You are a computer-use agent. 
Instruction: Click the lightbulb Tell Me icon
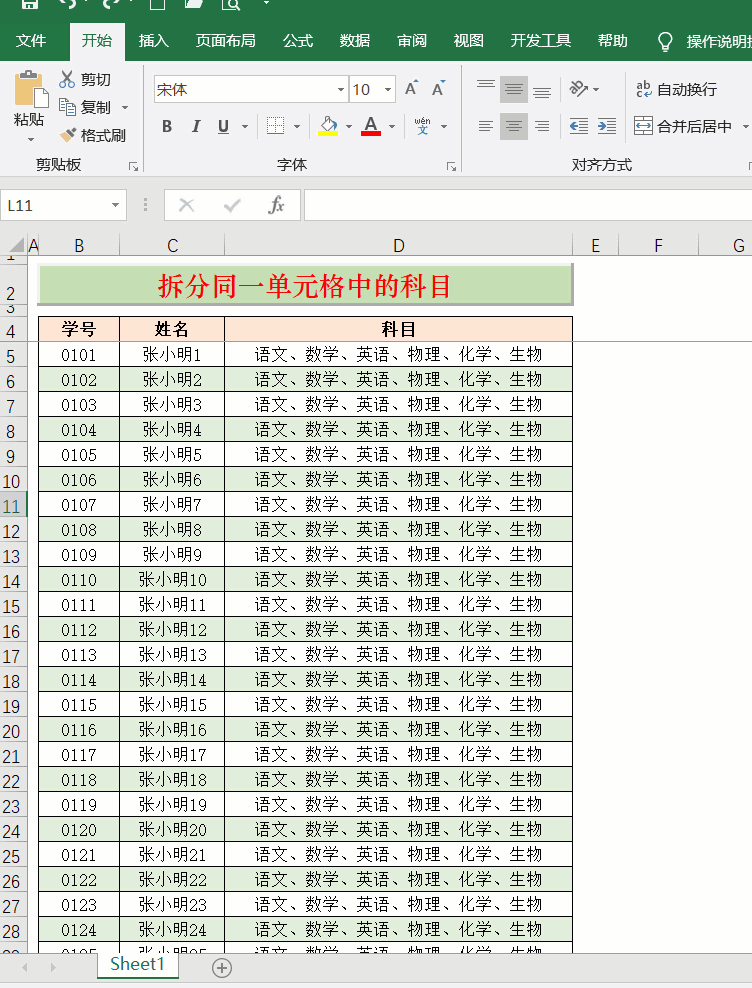tap(665, 42)
